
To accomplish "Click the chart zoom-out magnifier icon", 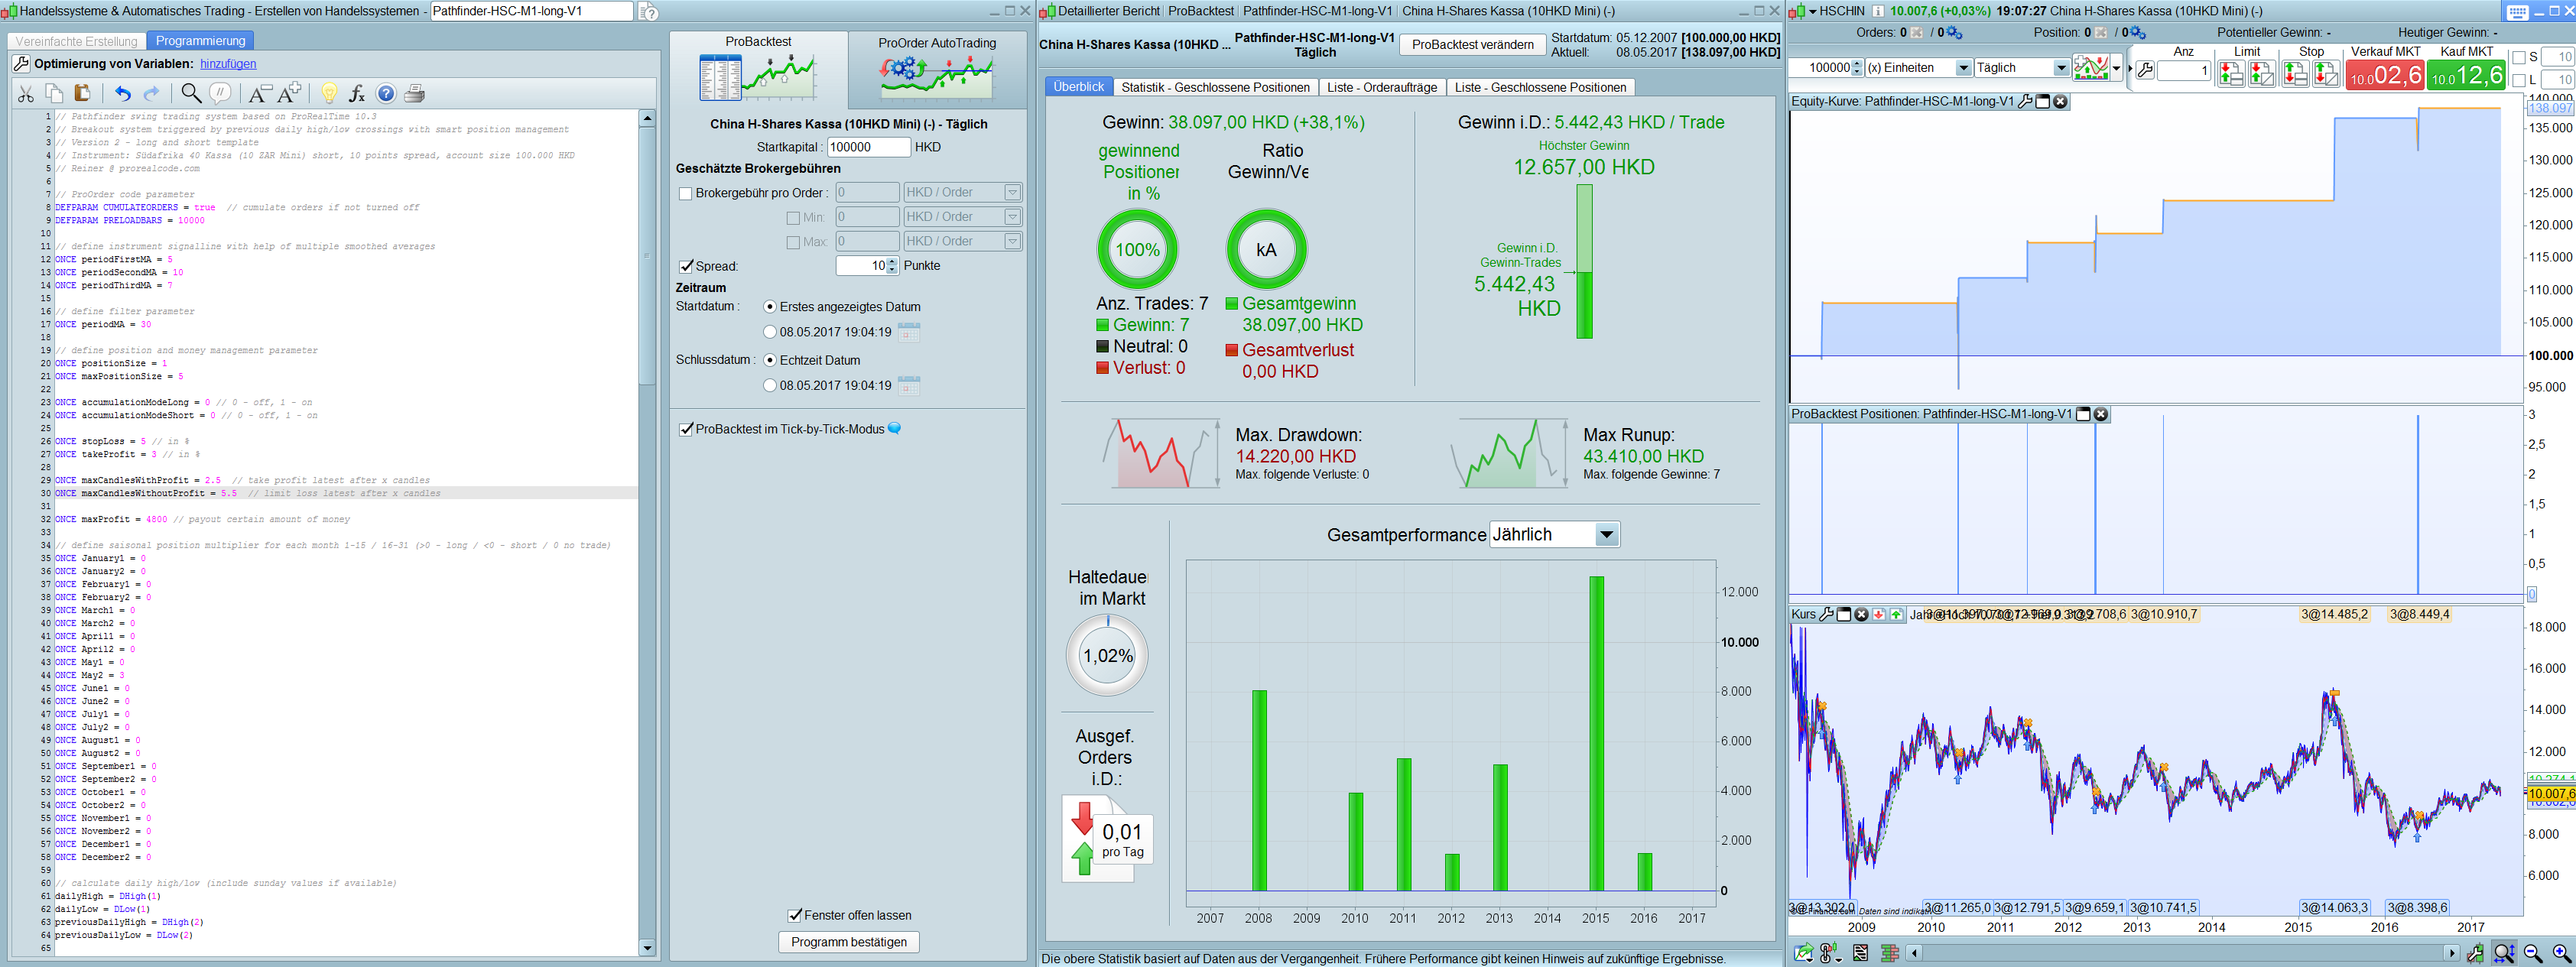I will point(2532,953).
